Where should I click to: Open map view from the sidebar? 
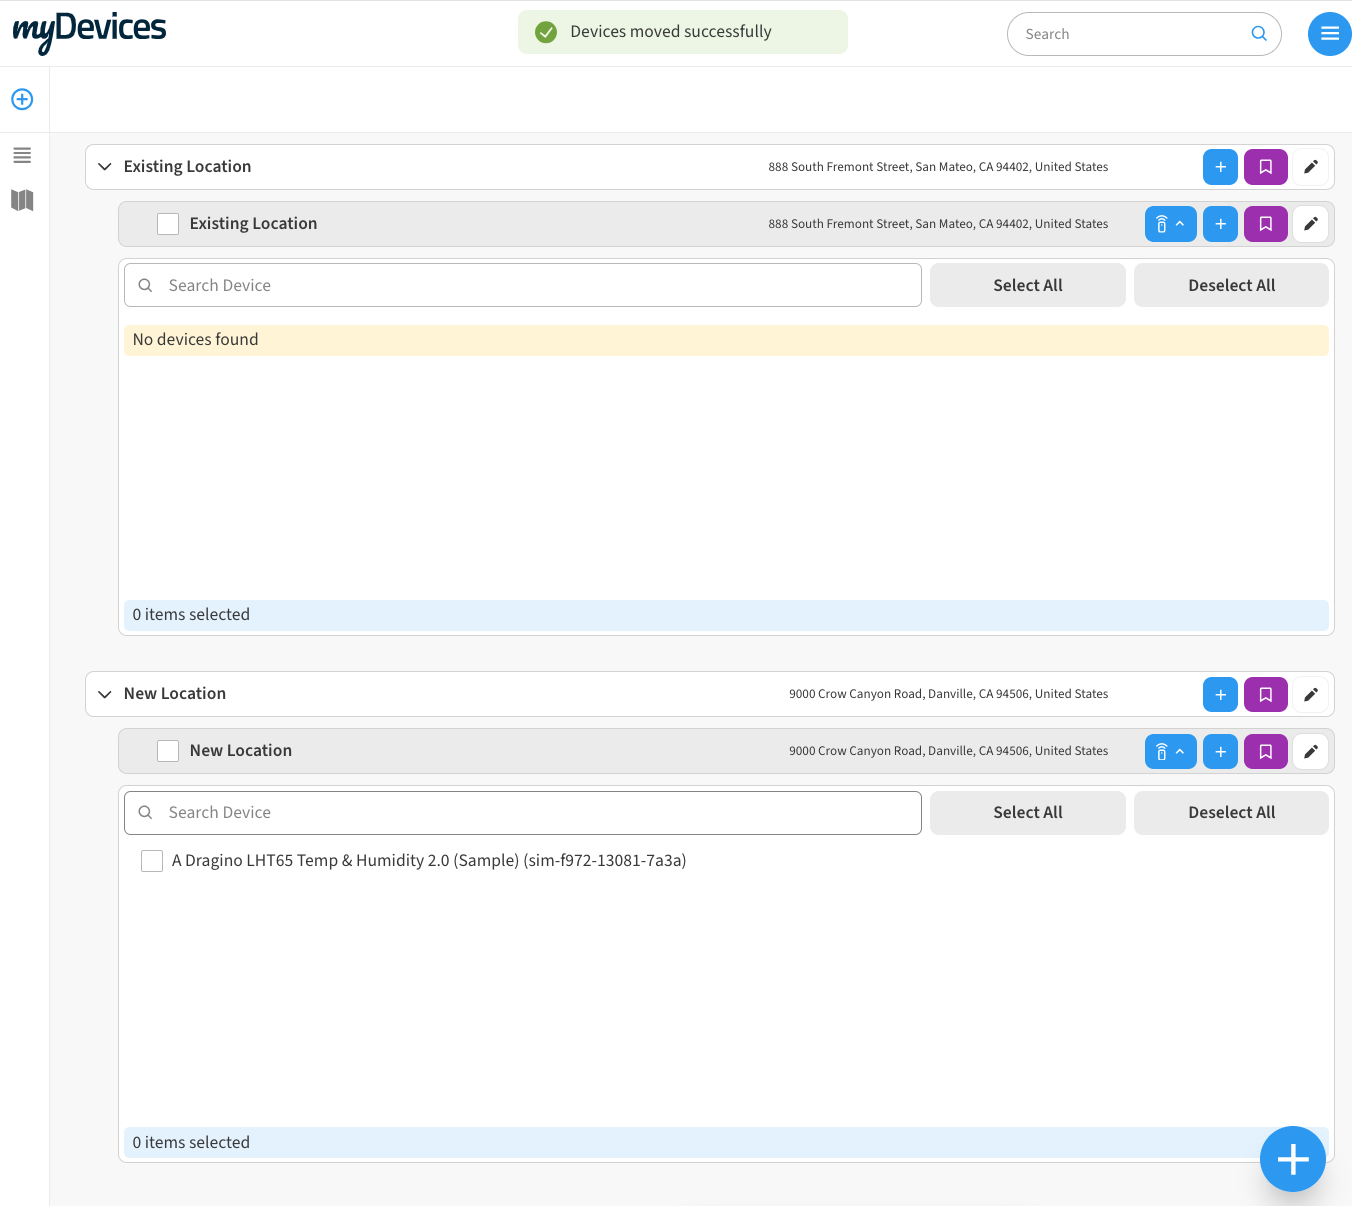22,200
